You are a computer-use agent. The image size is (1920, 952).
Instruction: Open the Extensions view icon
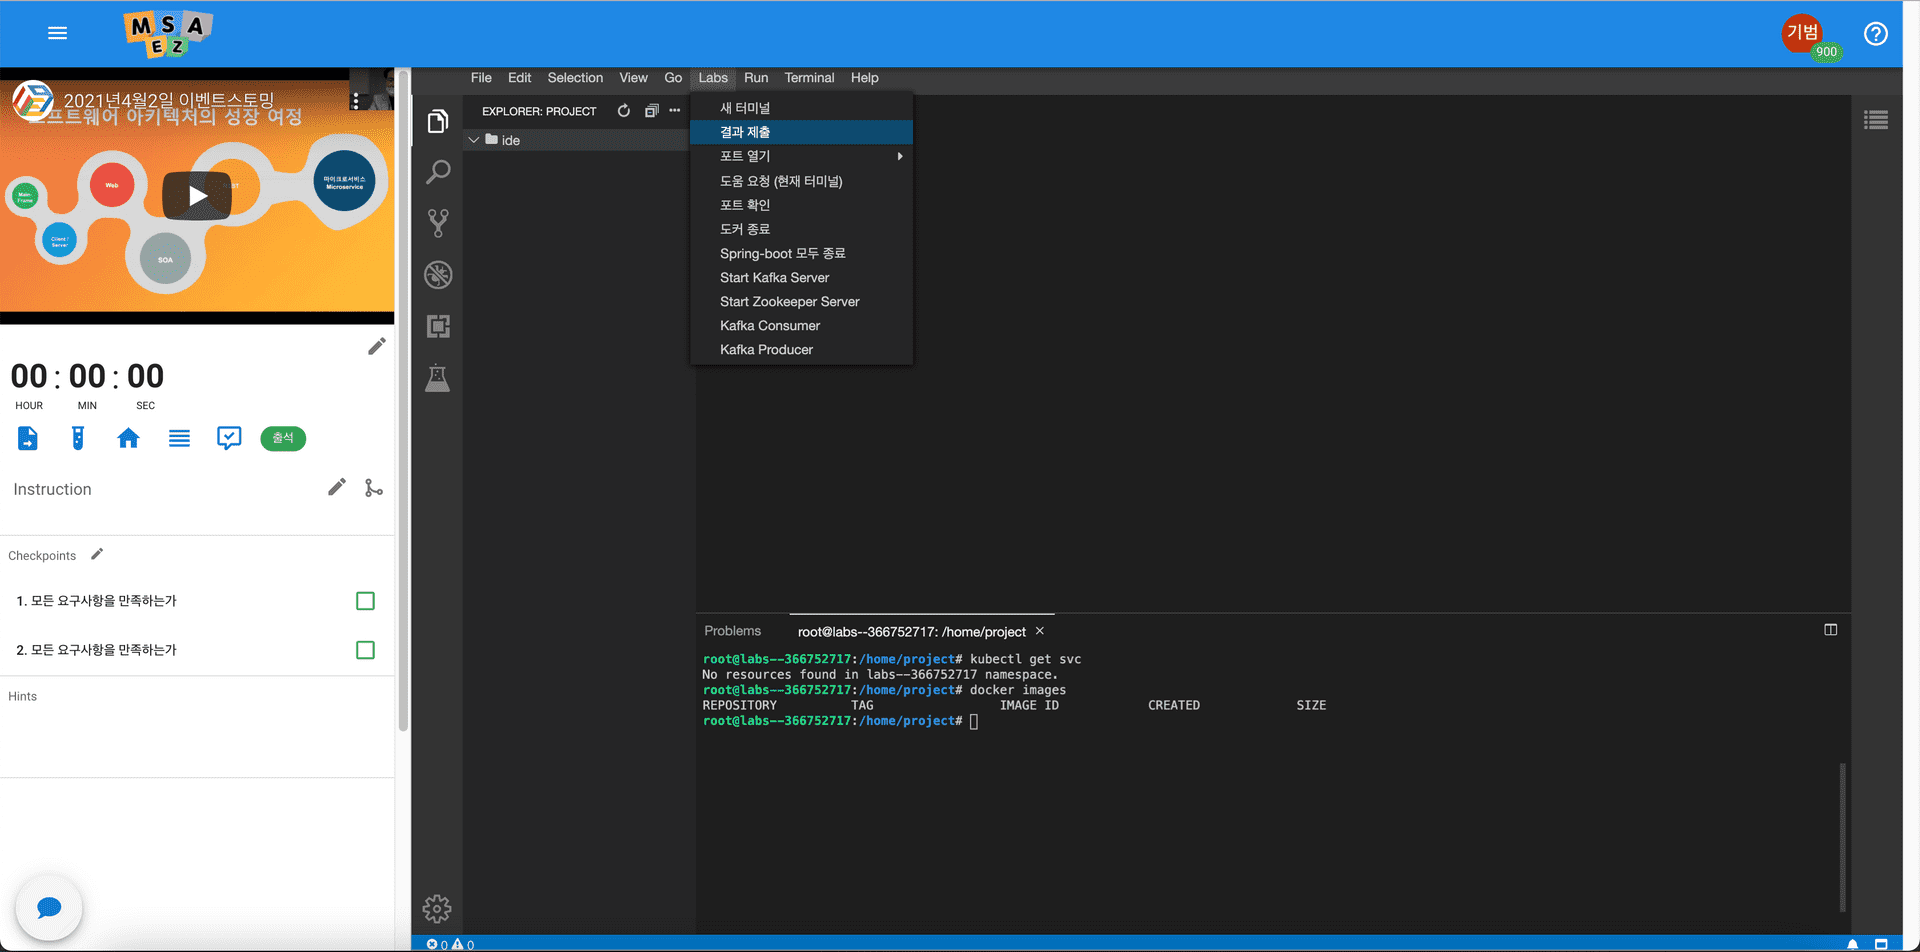pyautogui.click(x=438, y=326)
